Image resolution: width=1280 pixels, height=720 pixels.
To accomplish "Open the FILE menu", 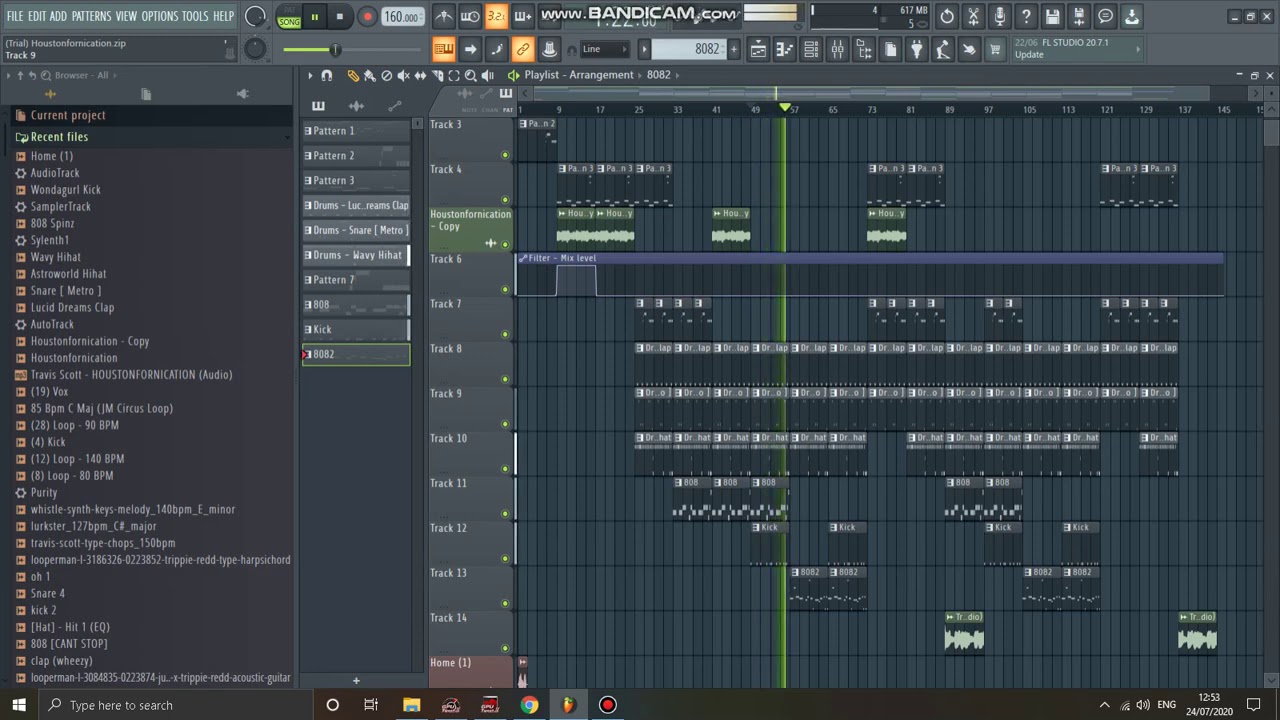I will click(15, 16).
